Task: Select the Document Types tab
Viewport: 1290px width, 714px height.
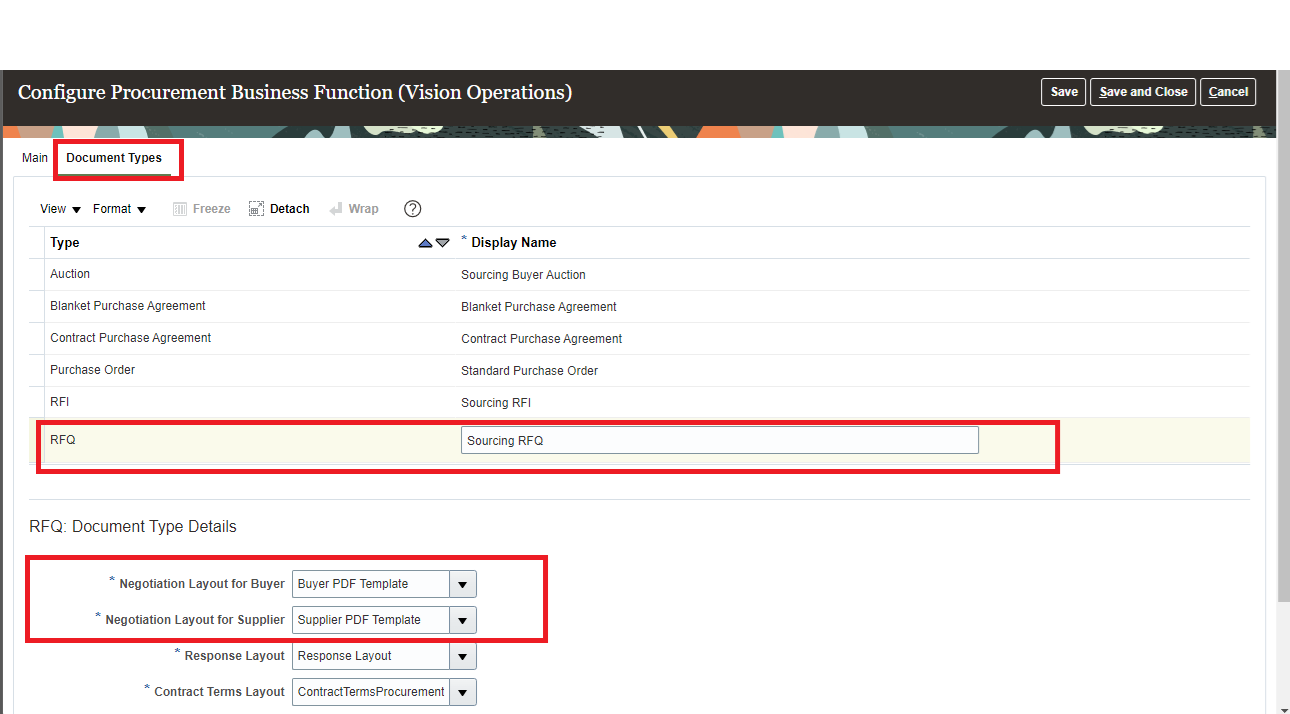Action: (114, 158)
